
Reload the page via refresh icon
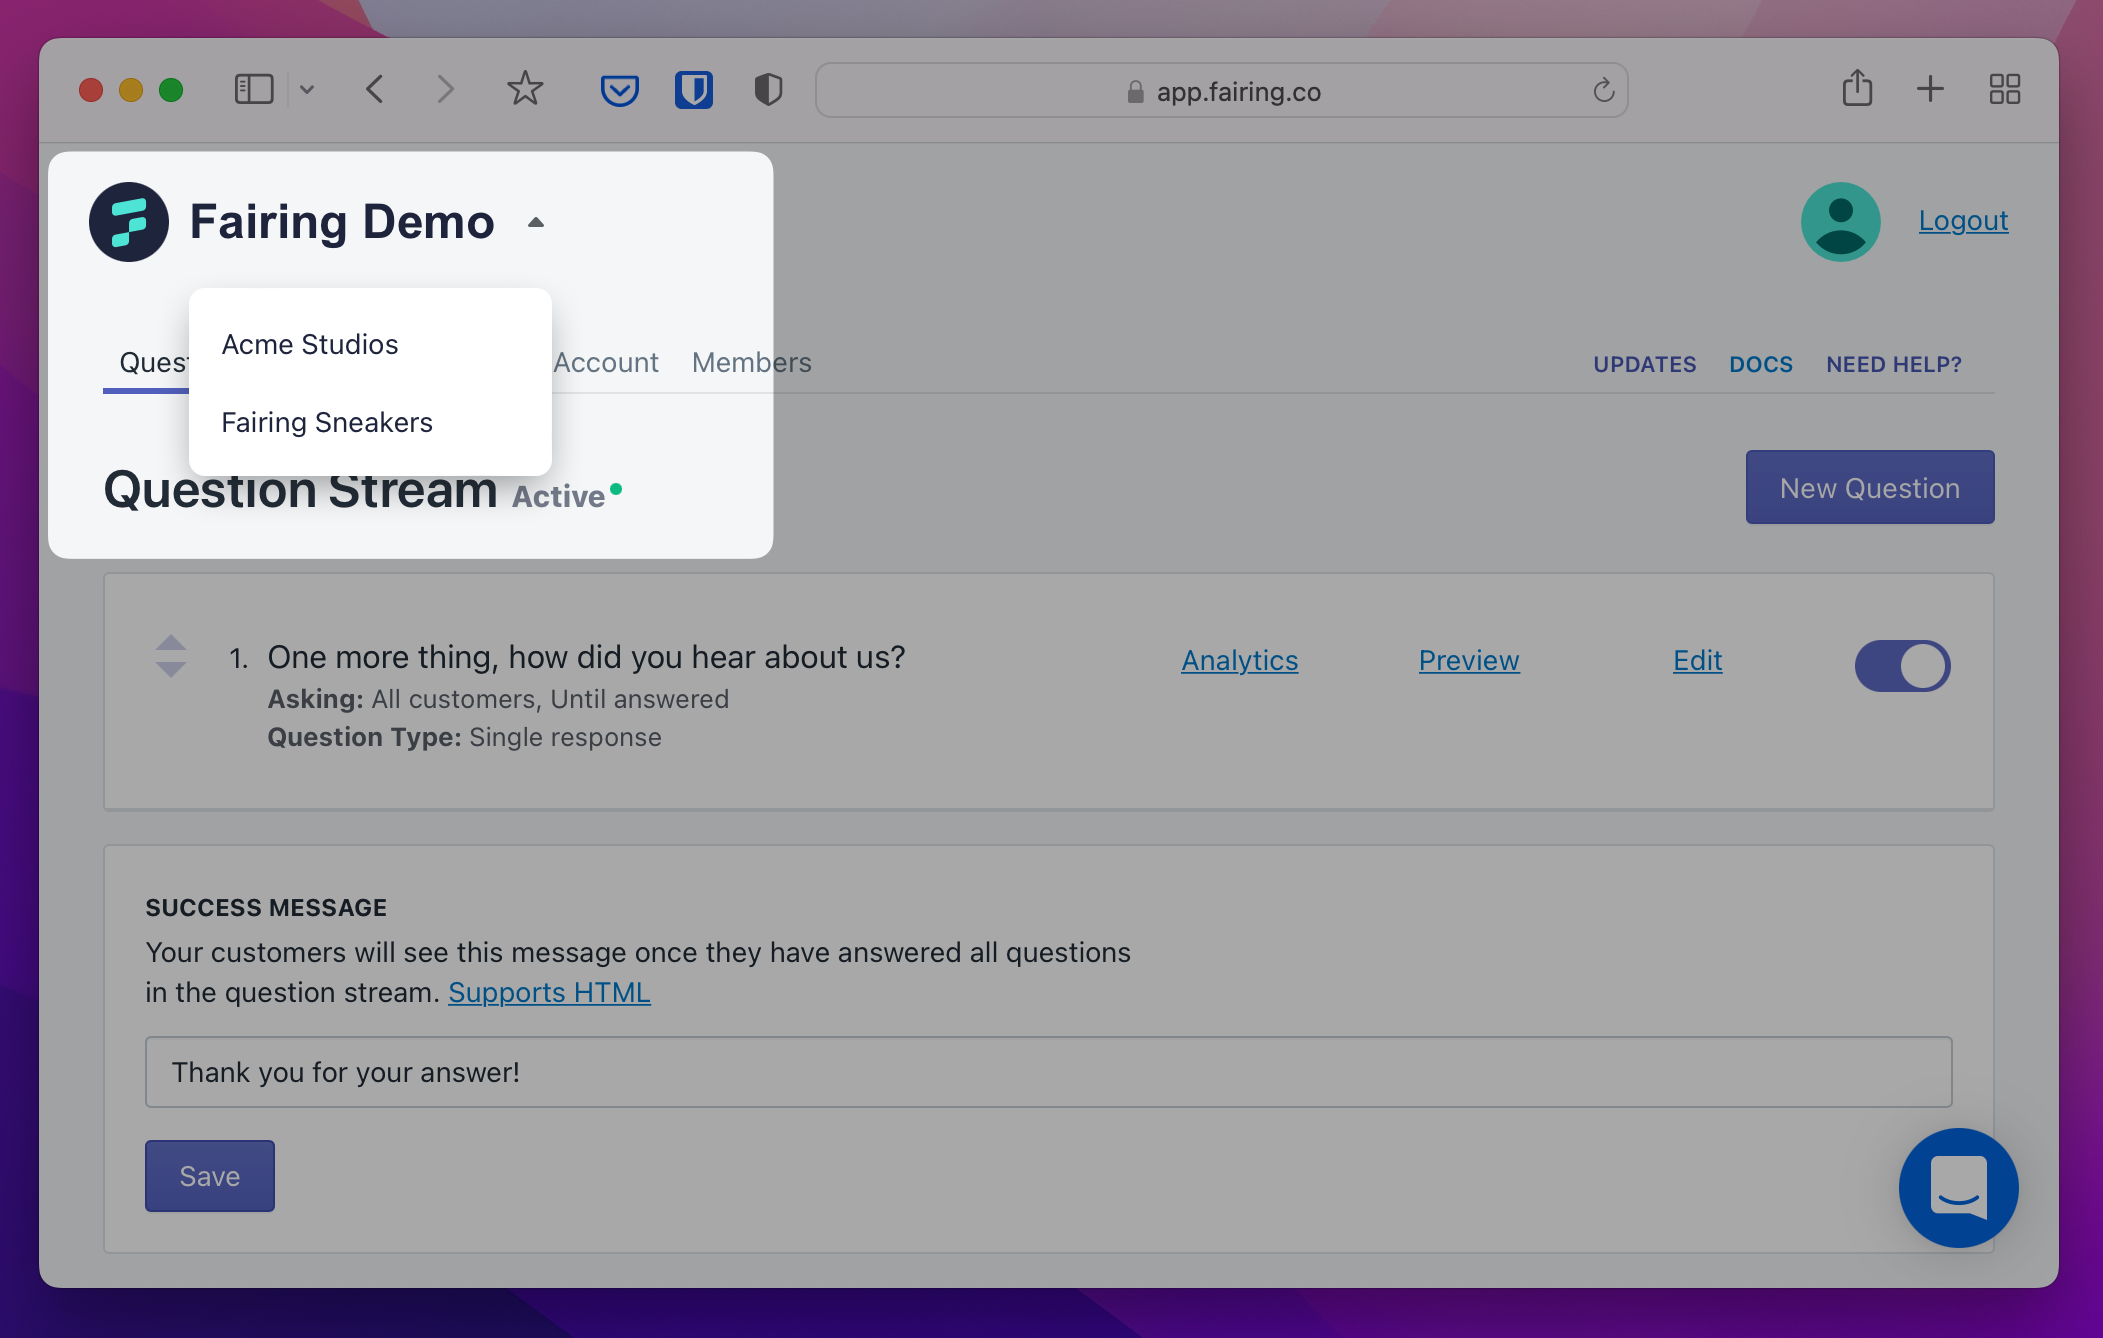[1603, 91]
